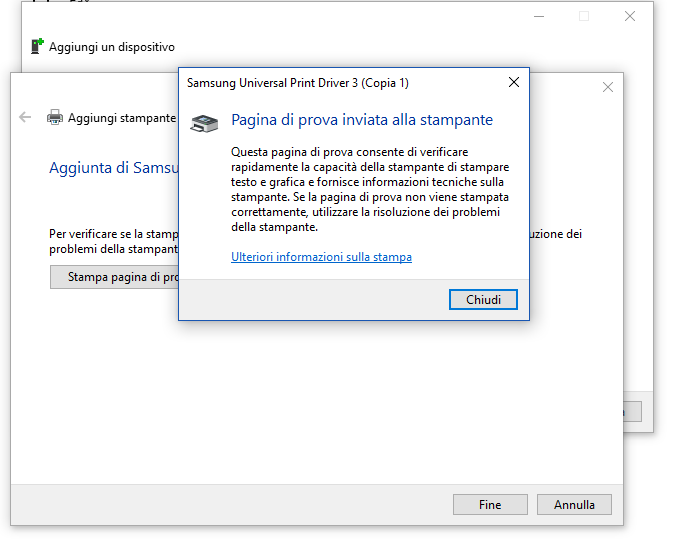
Task: Click the Annulla button in the wizard
Action: point(573,505)
